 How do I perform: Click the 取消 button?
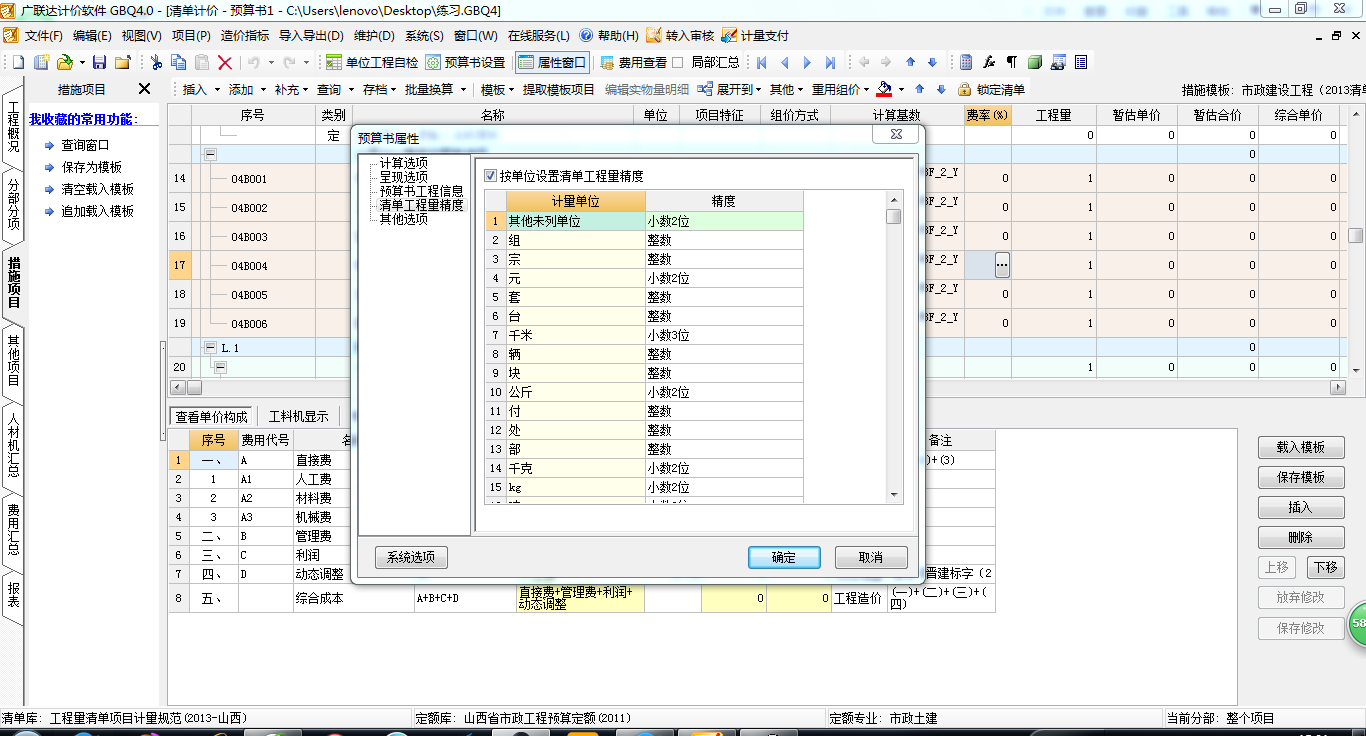tap(871, 557)
